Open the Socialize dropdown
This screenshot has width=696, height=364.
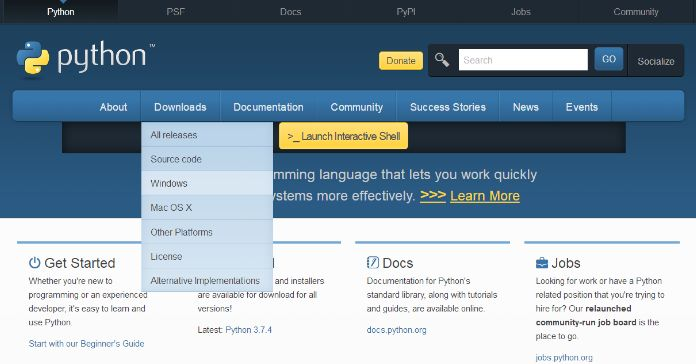656,61
